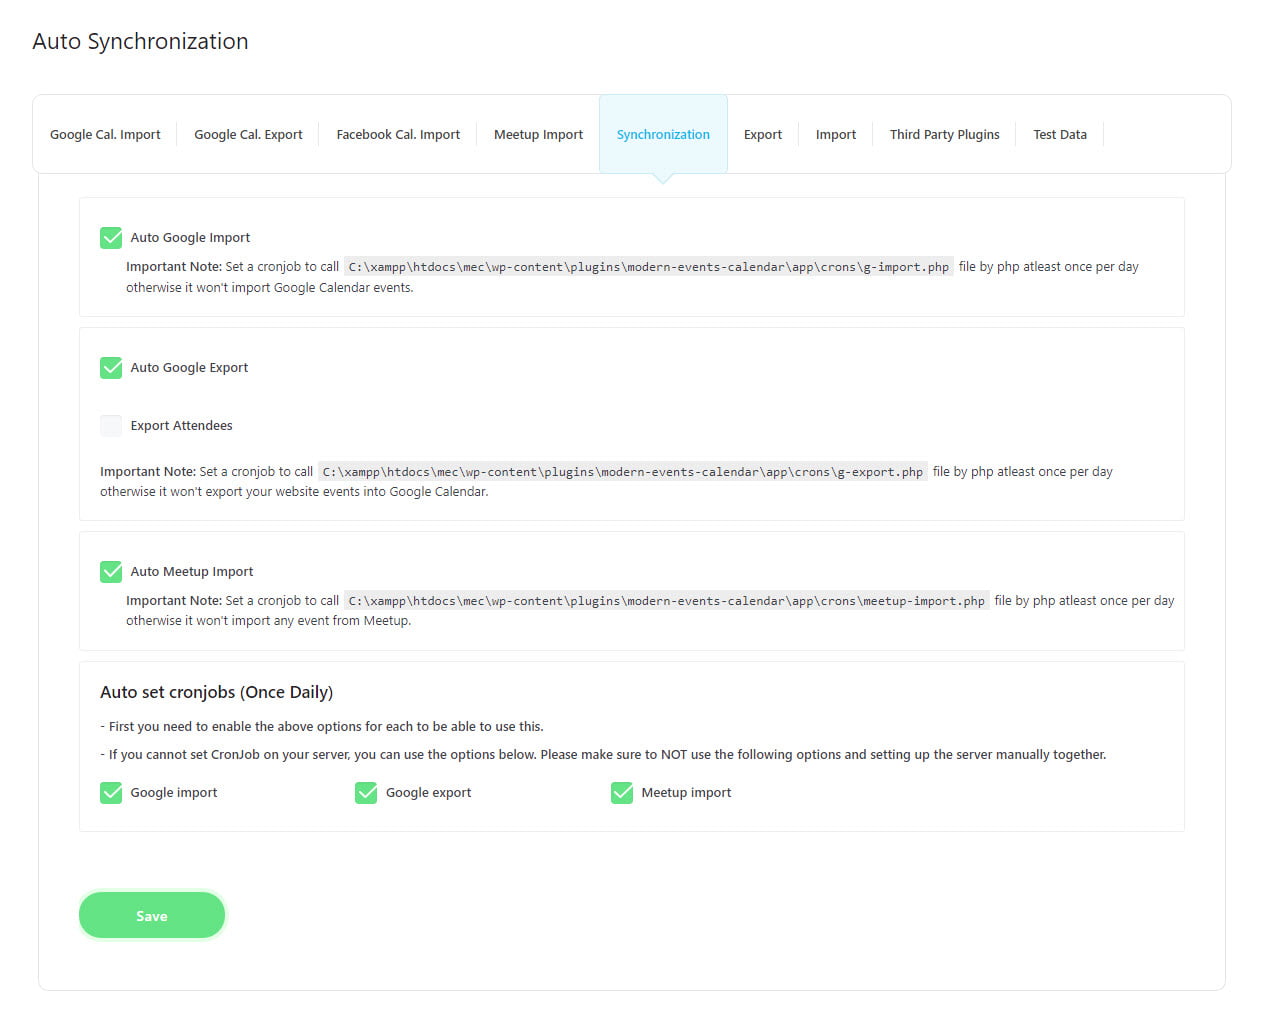Toggle the Meetup import cronjob checkbox

[622, 793]
